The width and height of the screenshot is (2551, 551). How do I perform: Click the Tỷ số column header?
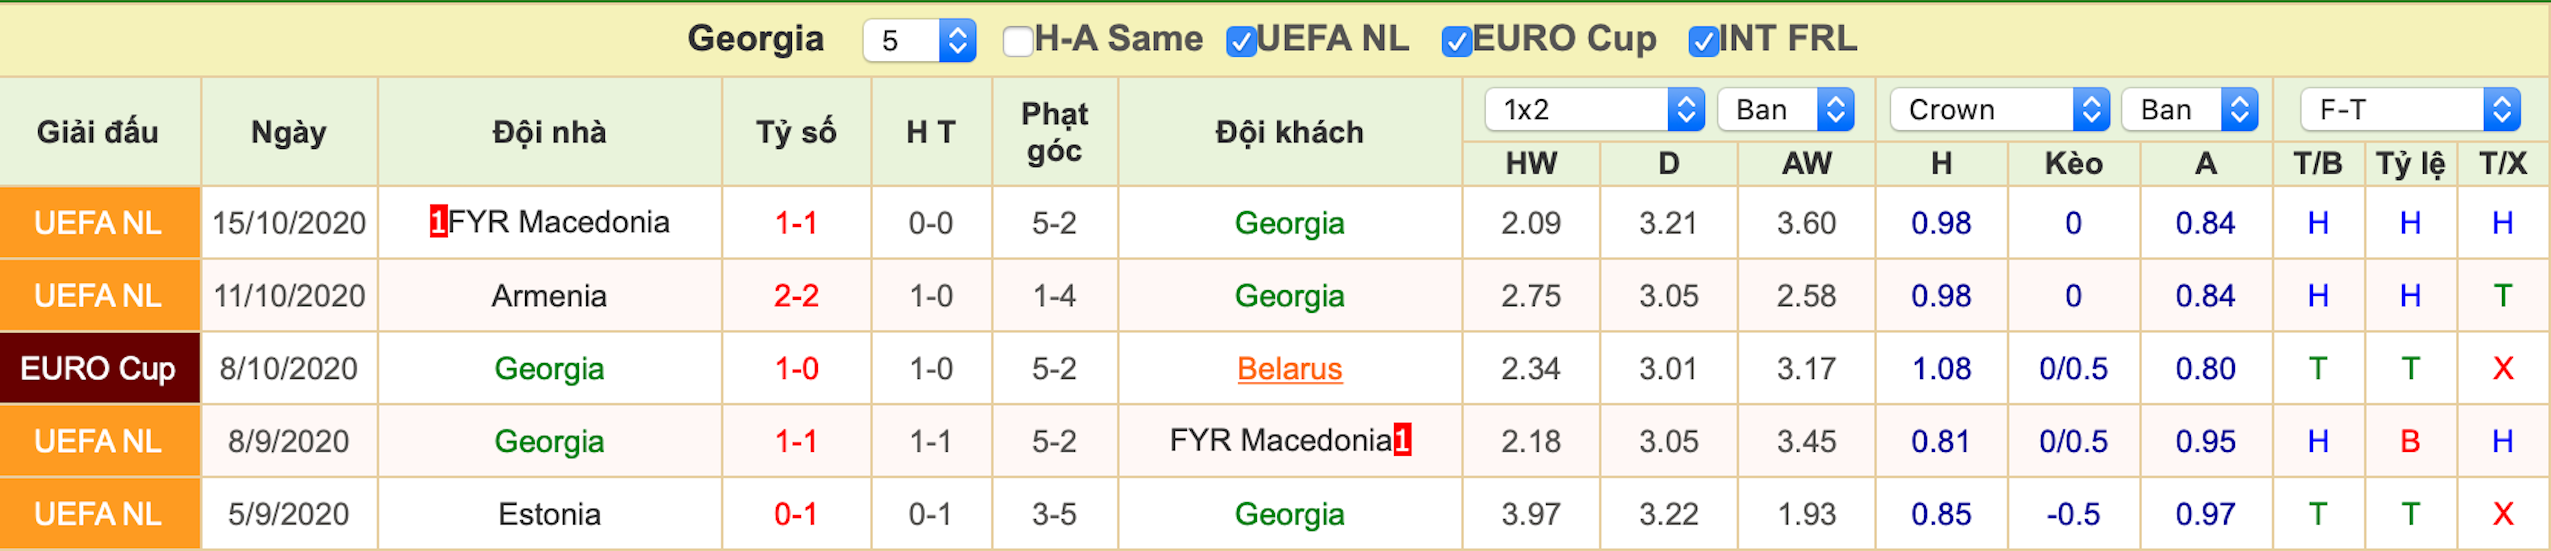coord(796,132)
